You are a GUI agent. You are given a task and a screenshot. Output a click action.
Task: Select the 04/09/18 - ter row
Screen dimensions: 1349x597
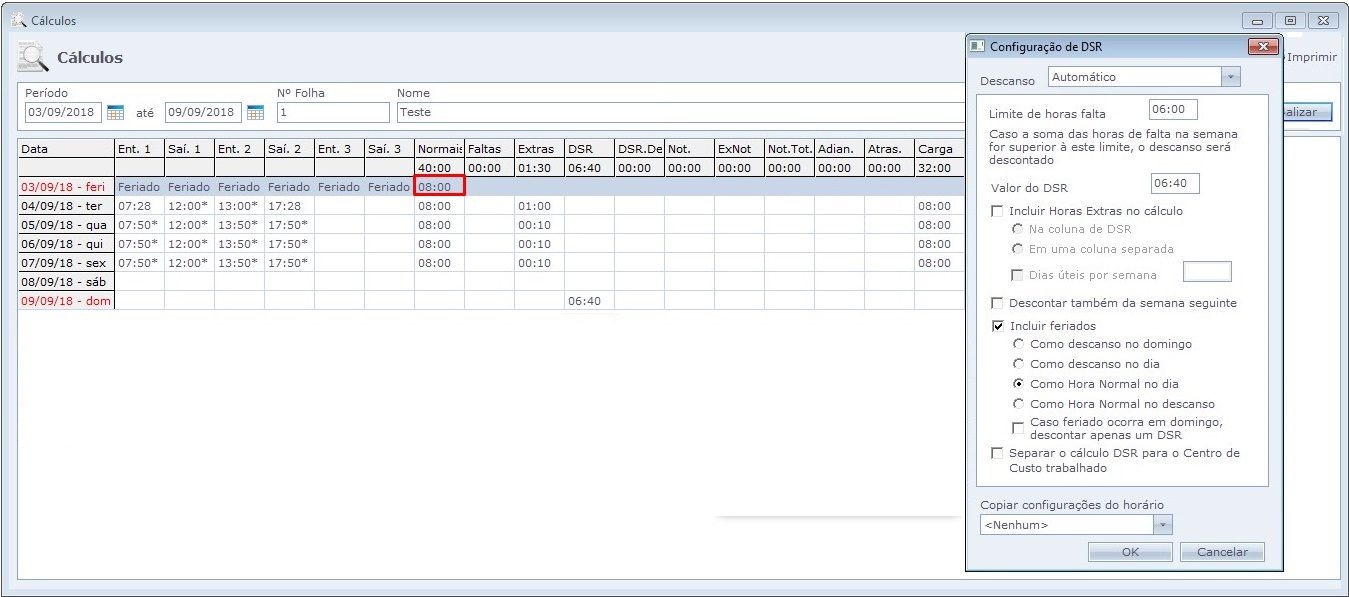[66, 206]
